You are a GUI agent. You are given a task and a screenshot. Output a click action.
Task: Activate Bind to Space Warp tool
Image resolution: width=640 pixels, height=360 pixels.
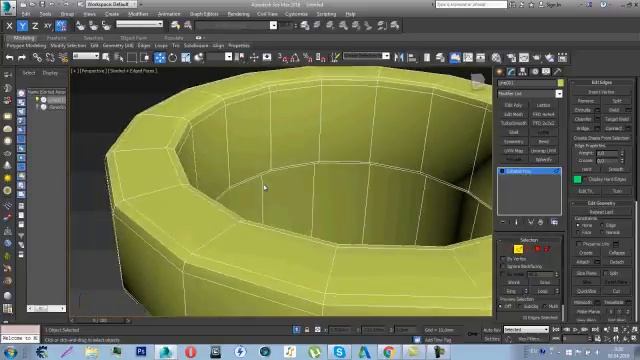click(x=63, y=58)
